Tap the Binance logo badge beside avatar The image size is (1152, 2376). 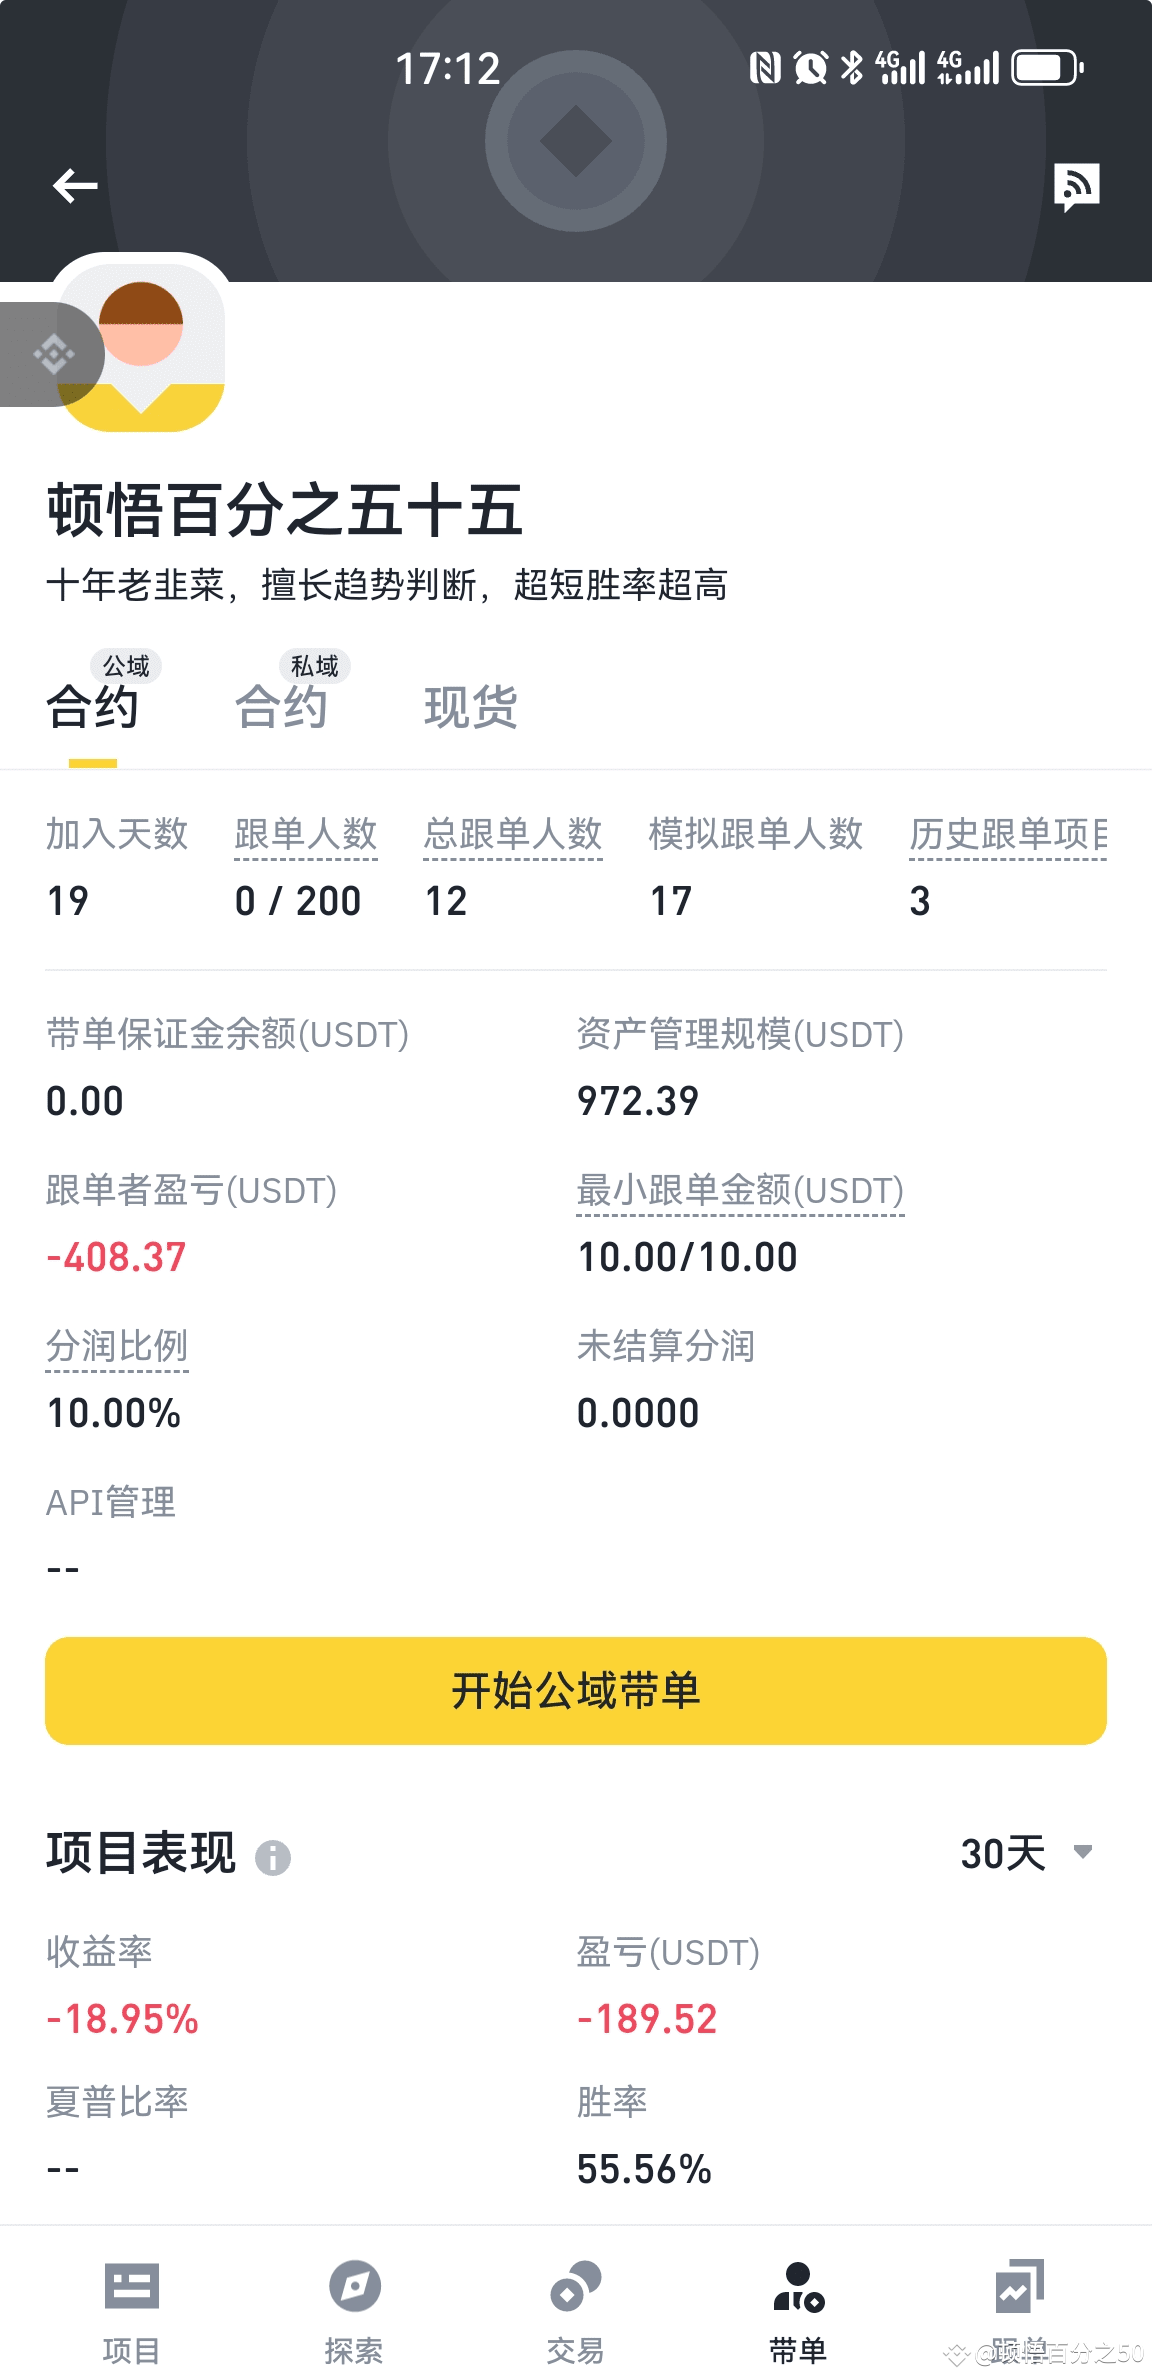pyautogui.click(x=52, y=354)
